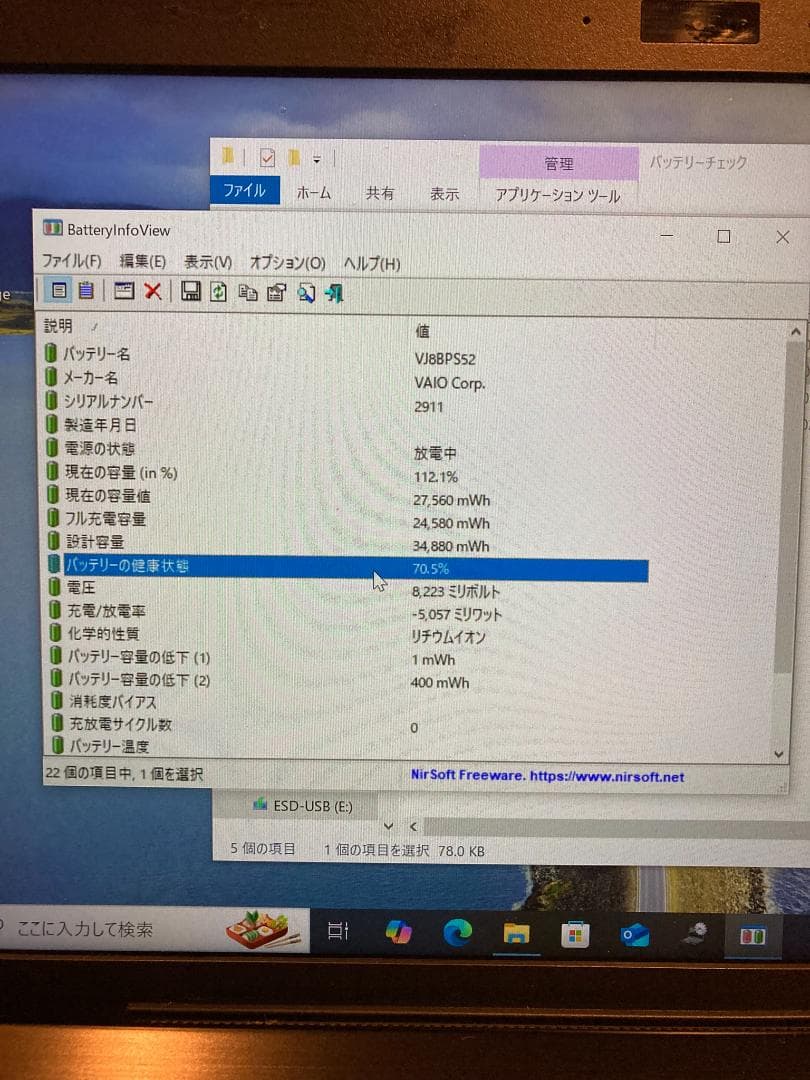Click the copy selected items icon
810x1080 pixels.
click(247, 293)
